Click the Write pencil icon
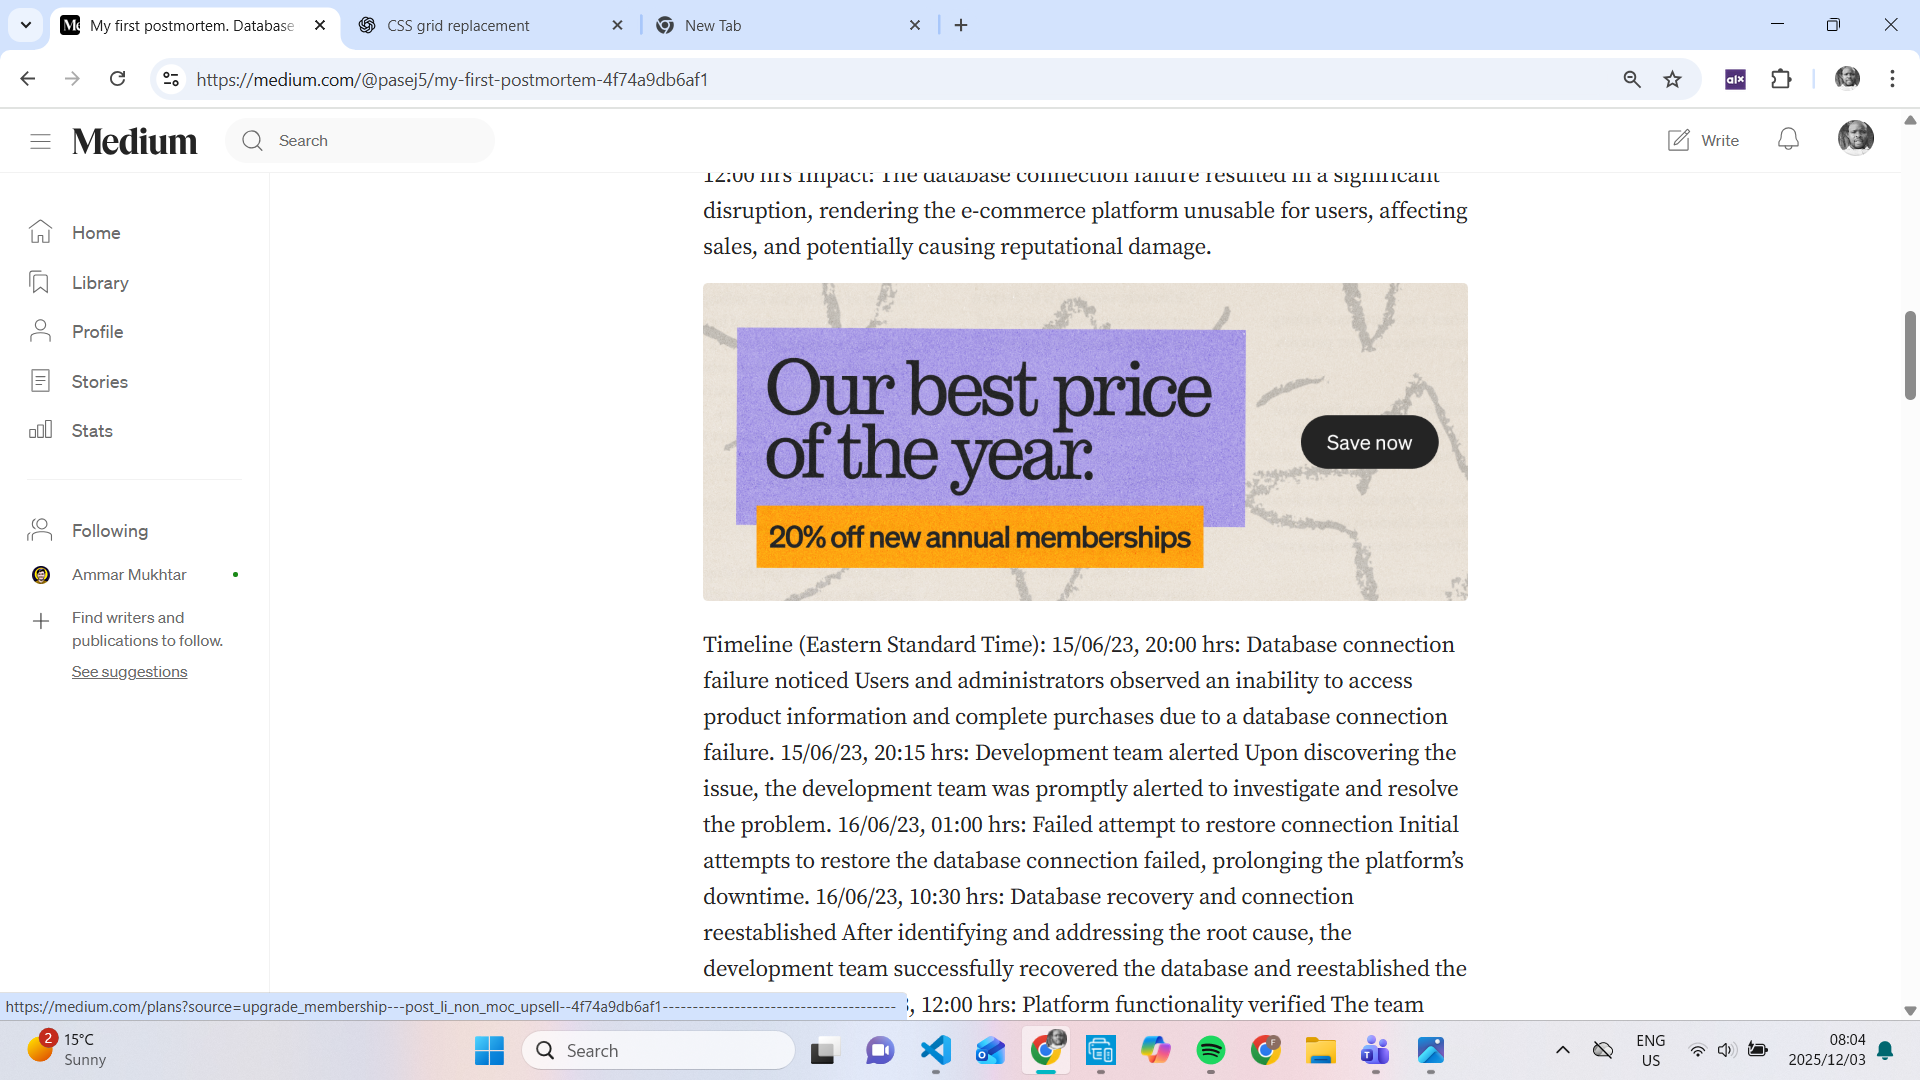 tap(1679, 140)
